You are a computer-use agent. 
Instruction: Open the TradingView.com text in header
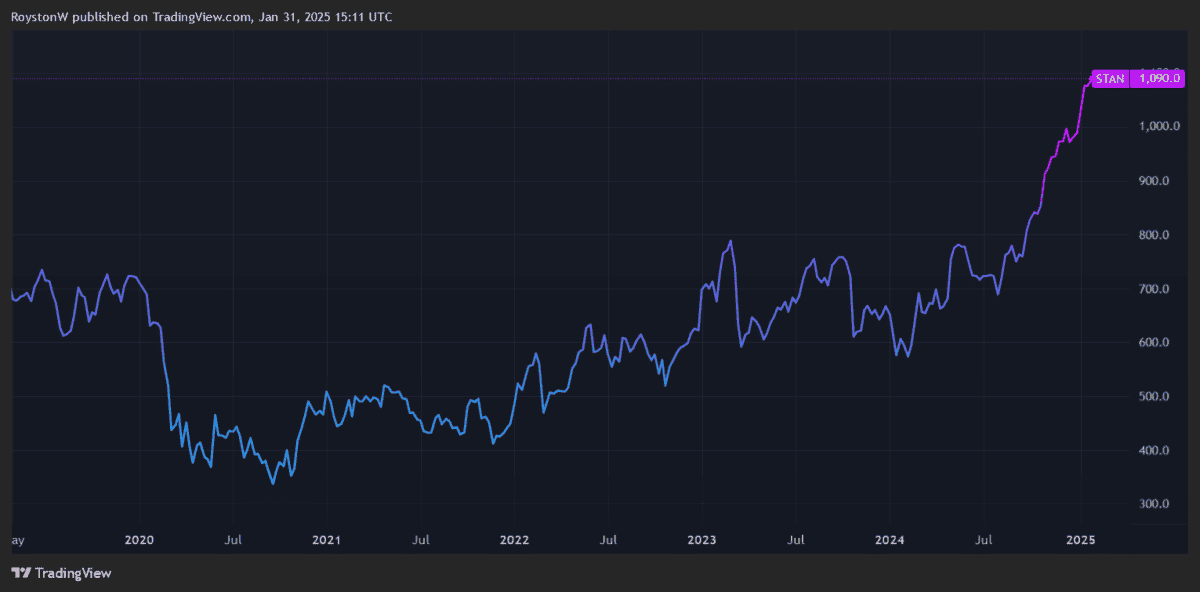[x=204, y=17]
